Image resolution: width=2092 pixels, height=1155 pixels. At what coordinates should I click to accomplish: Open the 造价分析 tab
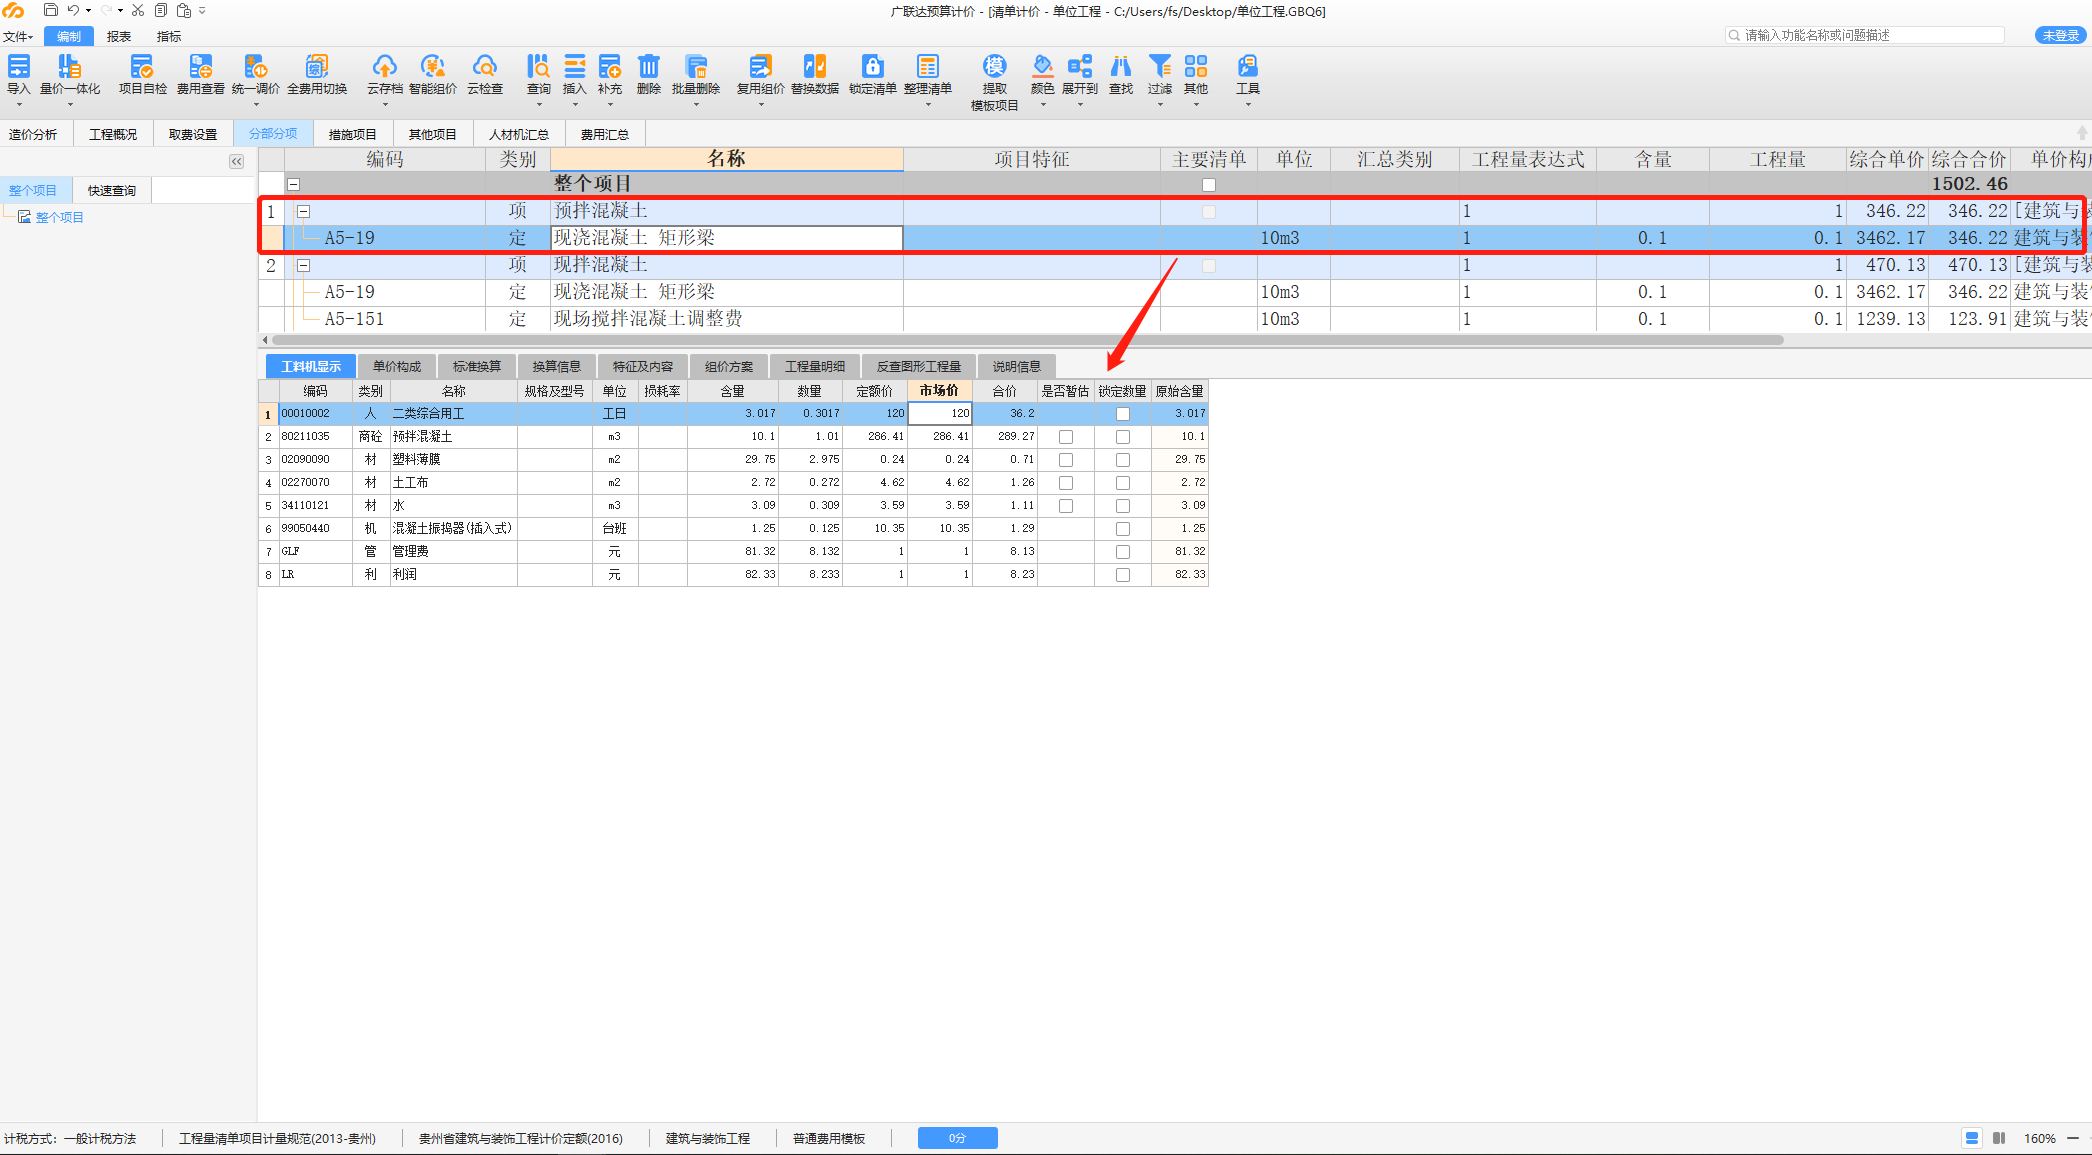tap(33, 134)
